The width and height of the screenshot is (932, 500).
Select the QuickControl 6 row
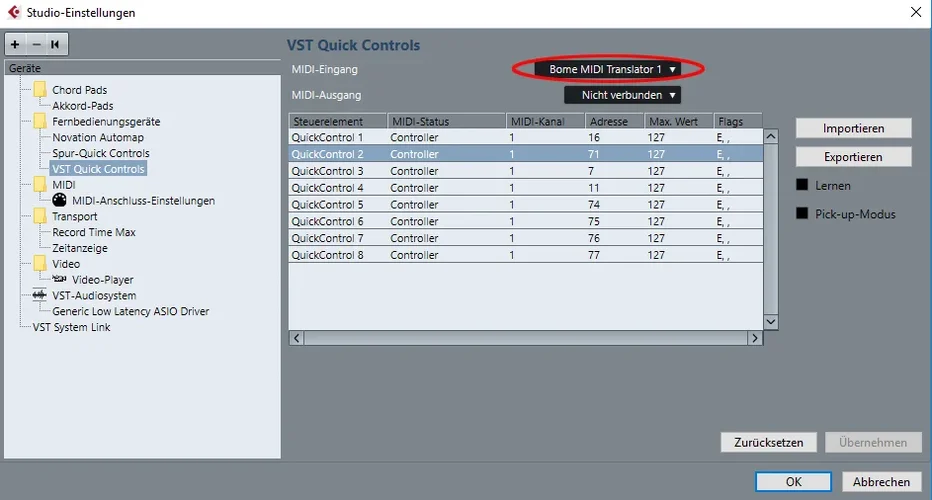[525, 221]
